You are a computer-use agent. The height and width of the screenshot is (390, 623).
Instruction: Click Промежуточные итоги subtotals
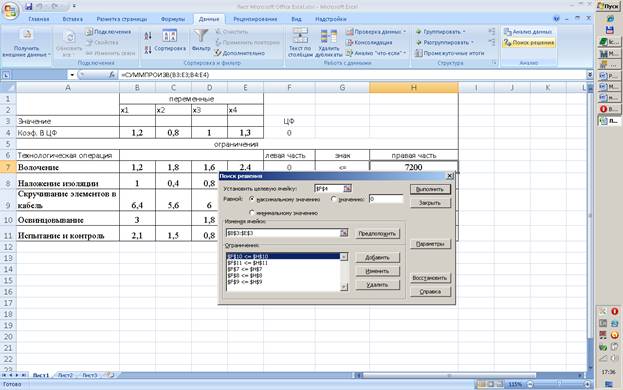(x=449, y=53)
